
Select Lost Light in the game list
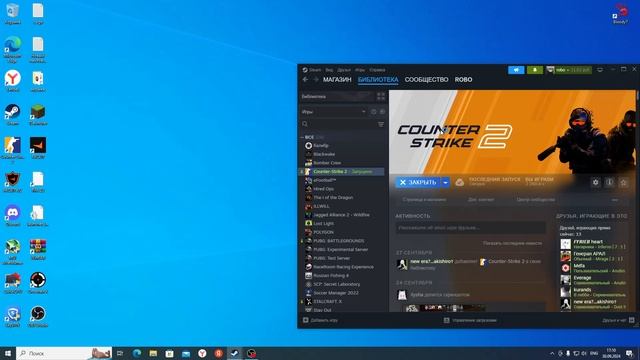323,223
